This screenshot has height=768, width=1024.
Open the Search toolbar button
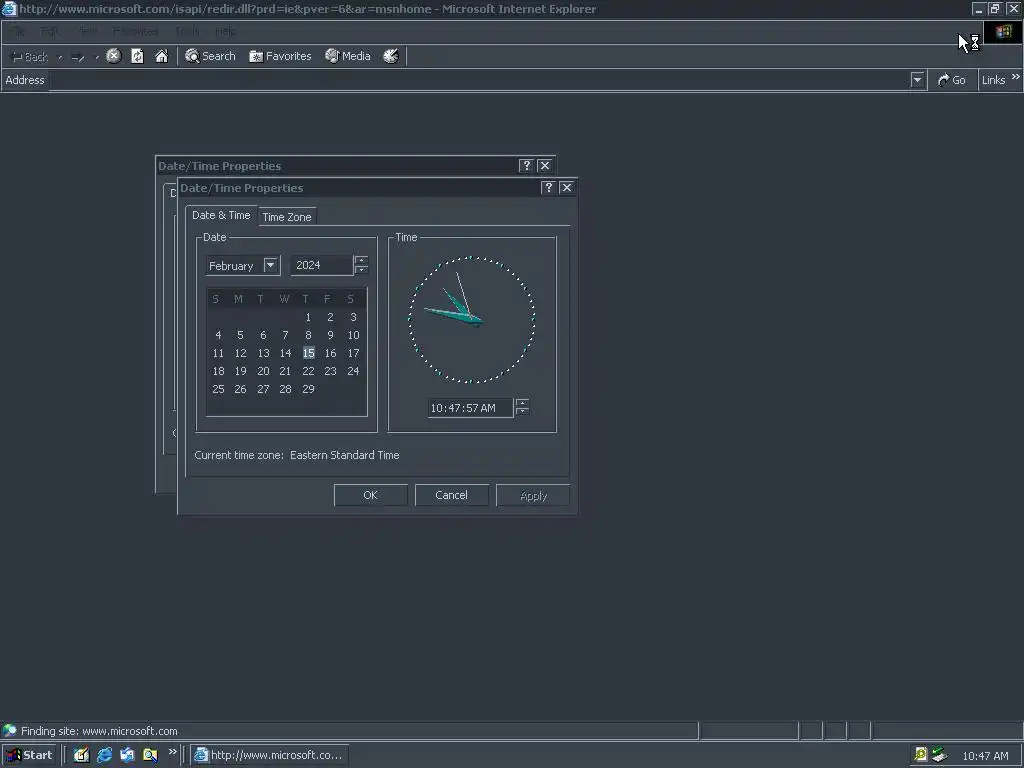pyautogui.click(x=210, y=56)
